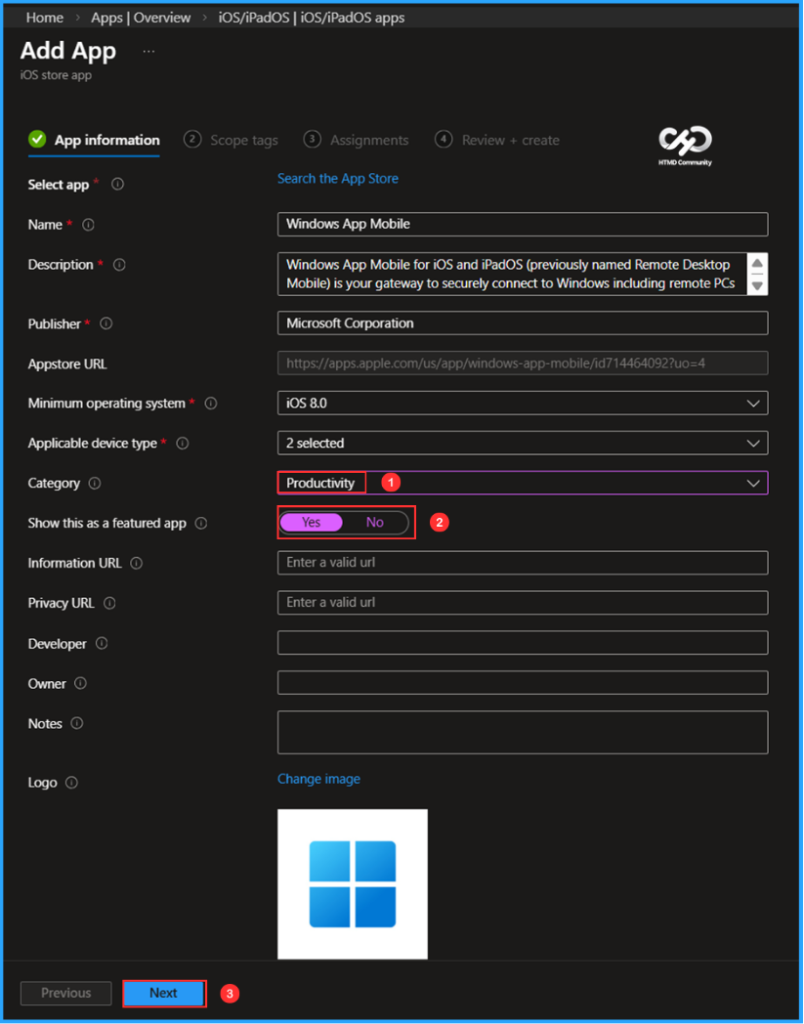Image resolution: width=804 pixels, height=1024 pixels.
Task: Go to the Scope tags step
Action: [x=243, y=140]
